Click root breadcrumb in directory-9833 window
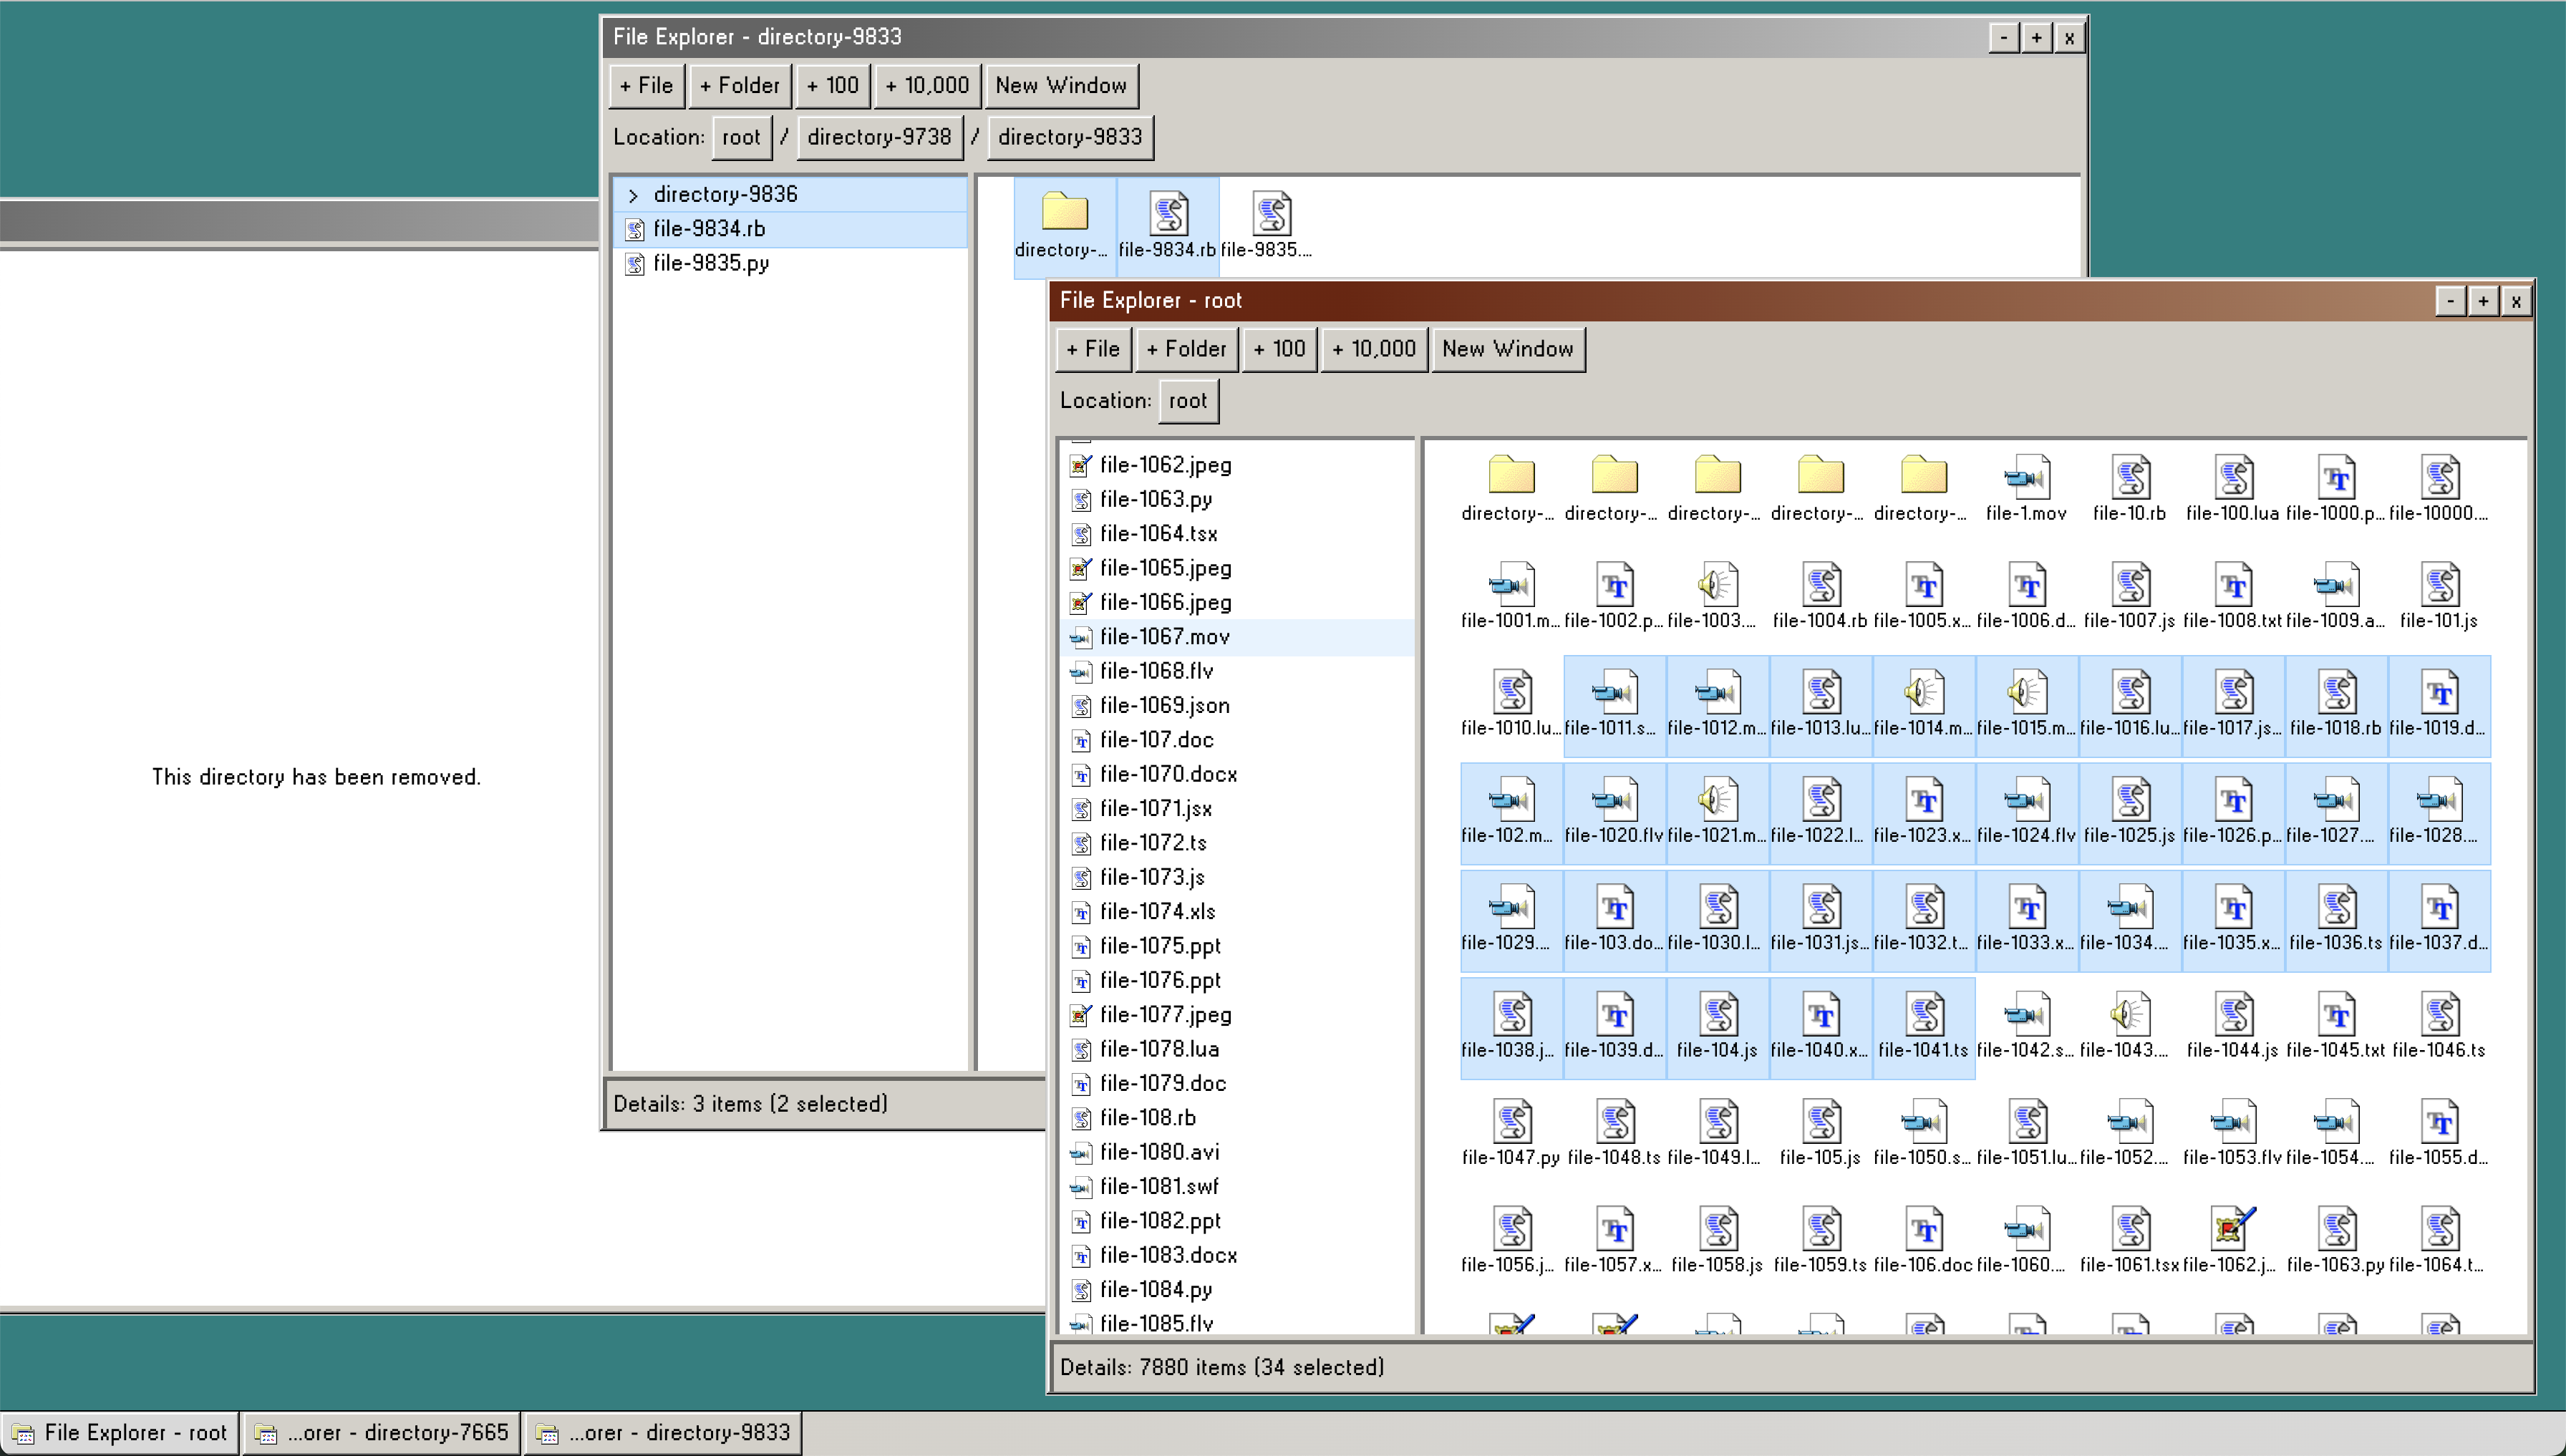The height and width of the screenshot is (1456, 2566). (x=740, y=137)
